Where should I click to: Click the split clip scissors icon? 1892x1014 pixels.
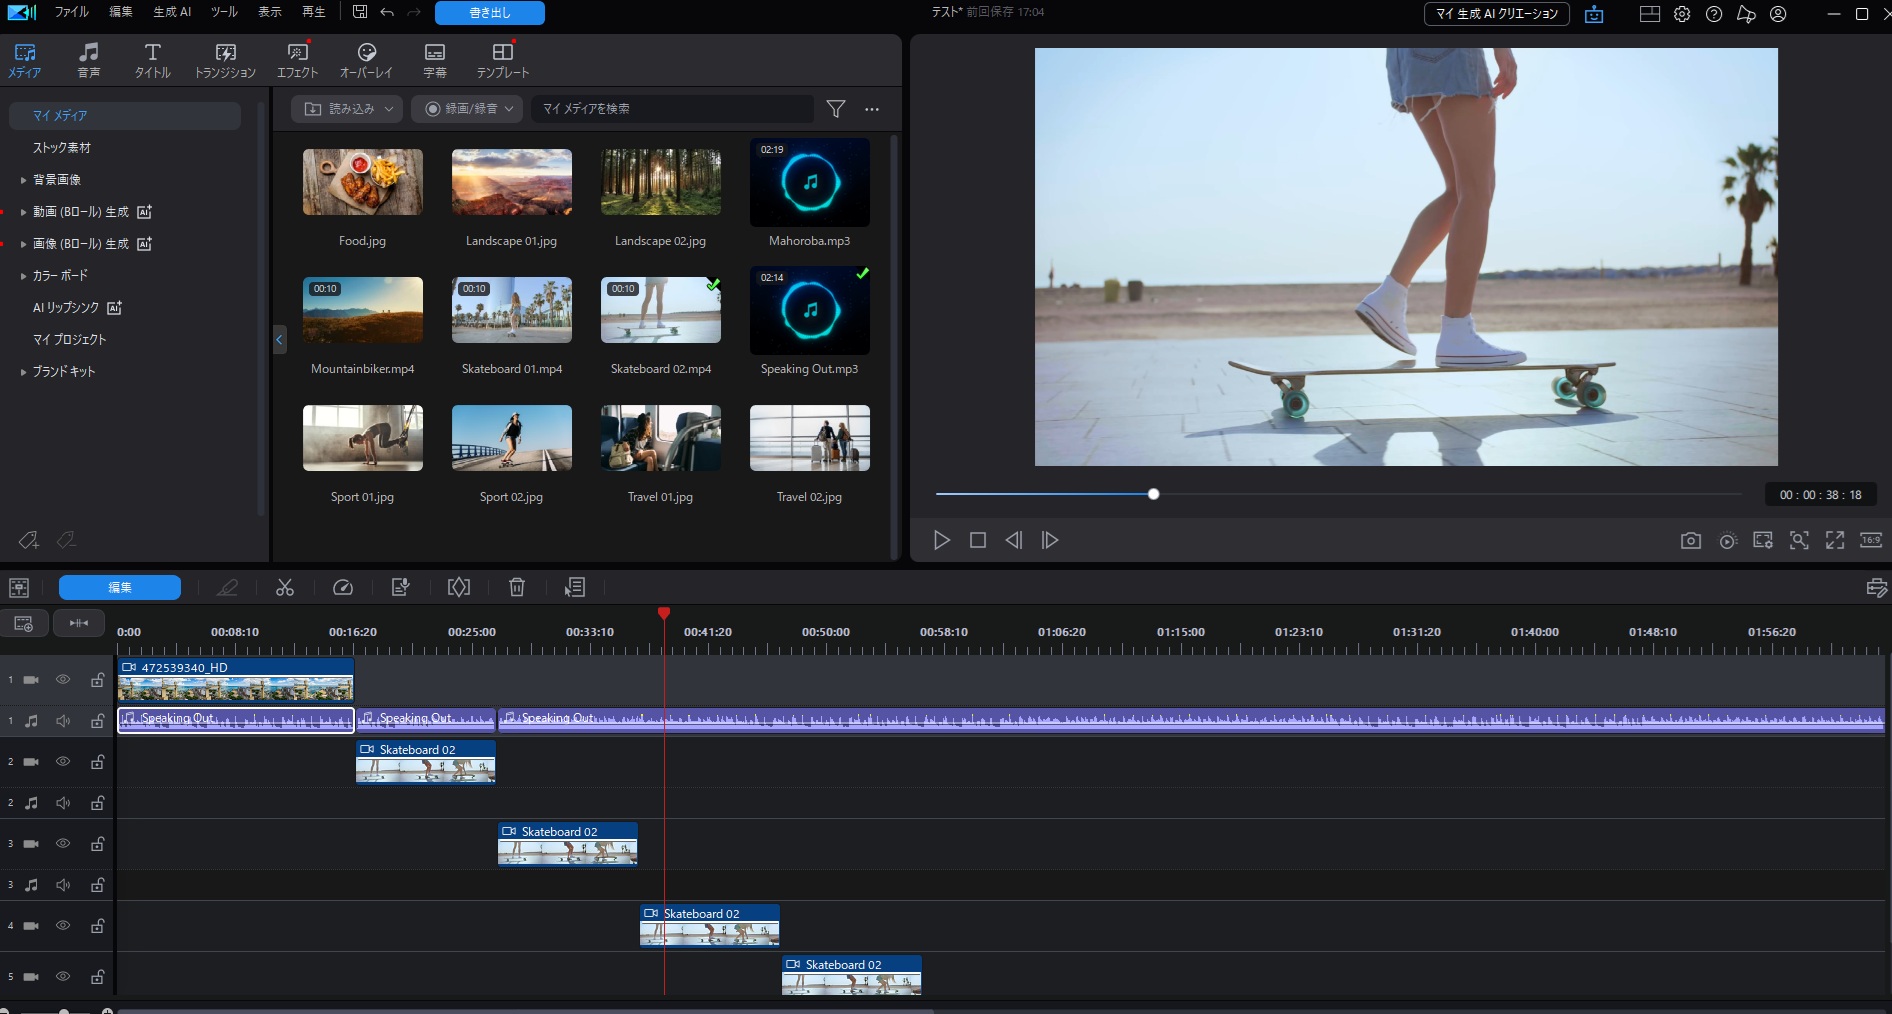285,588
